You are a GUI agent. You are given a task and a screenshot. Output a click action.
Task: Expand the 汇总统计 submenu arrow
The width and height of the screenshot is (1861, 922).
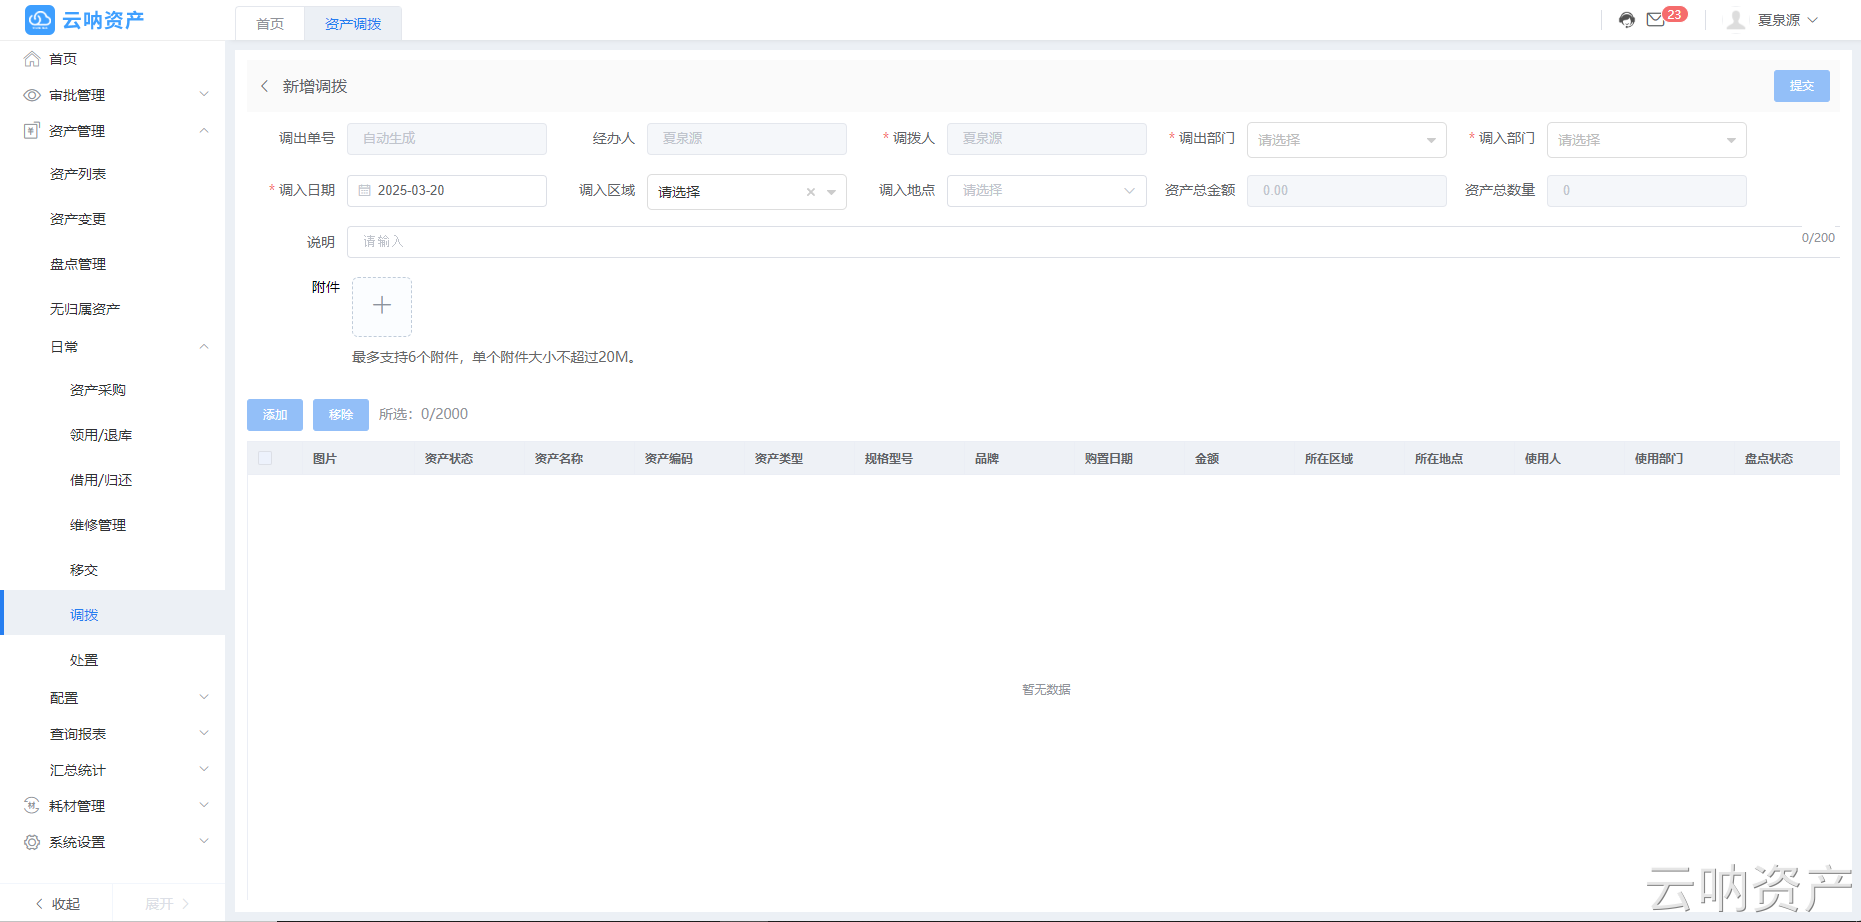pyautogui.click(x=204, y=769)
